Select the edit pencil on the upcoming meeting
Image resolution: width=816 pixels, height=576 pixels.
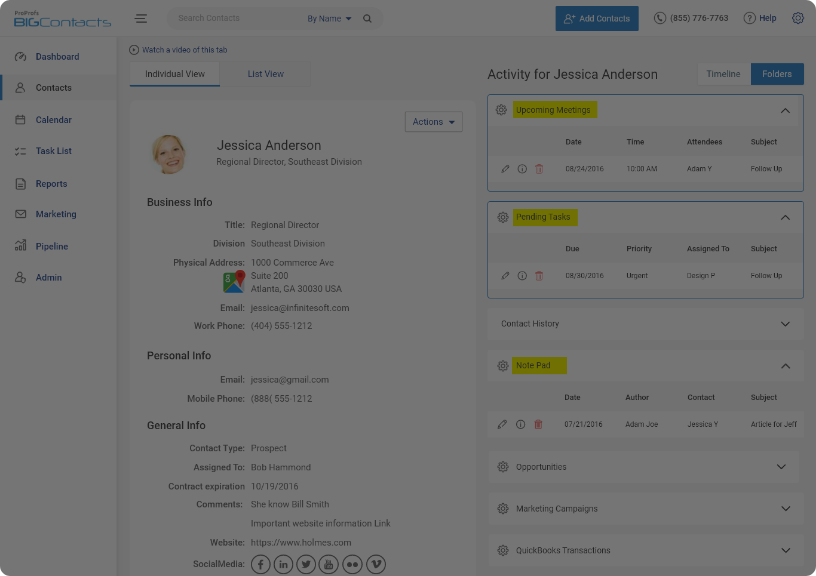click(x=504, y=169)
